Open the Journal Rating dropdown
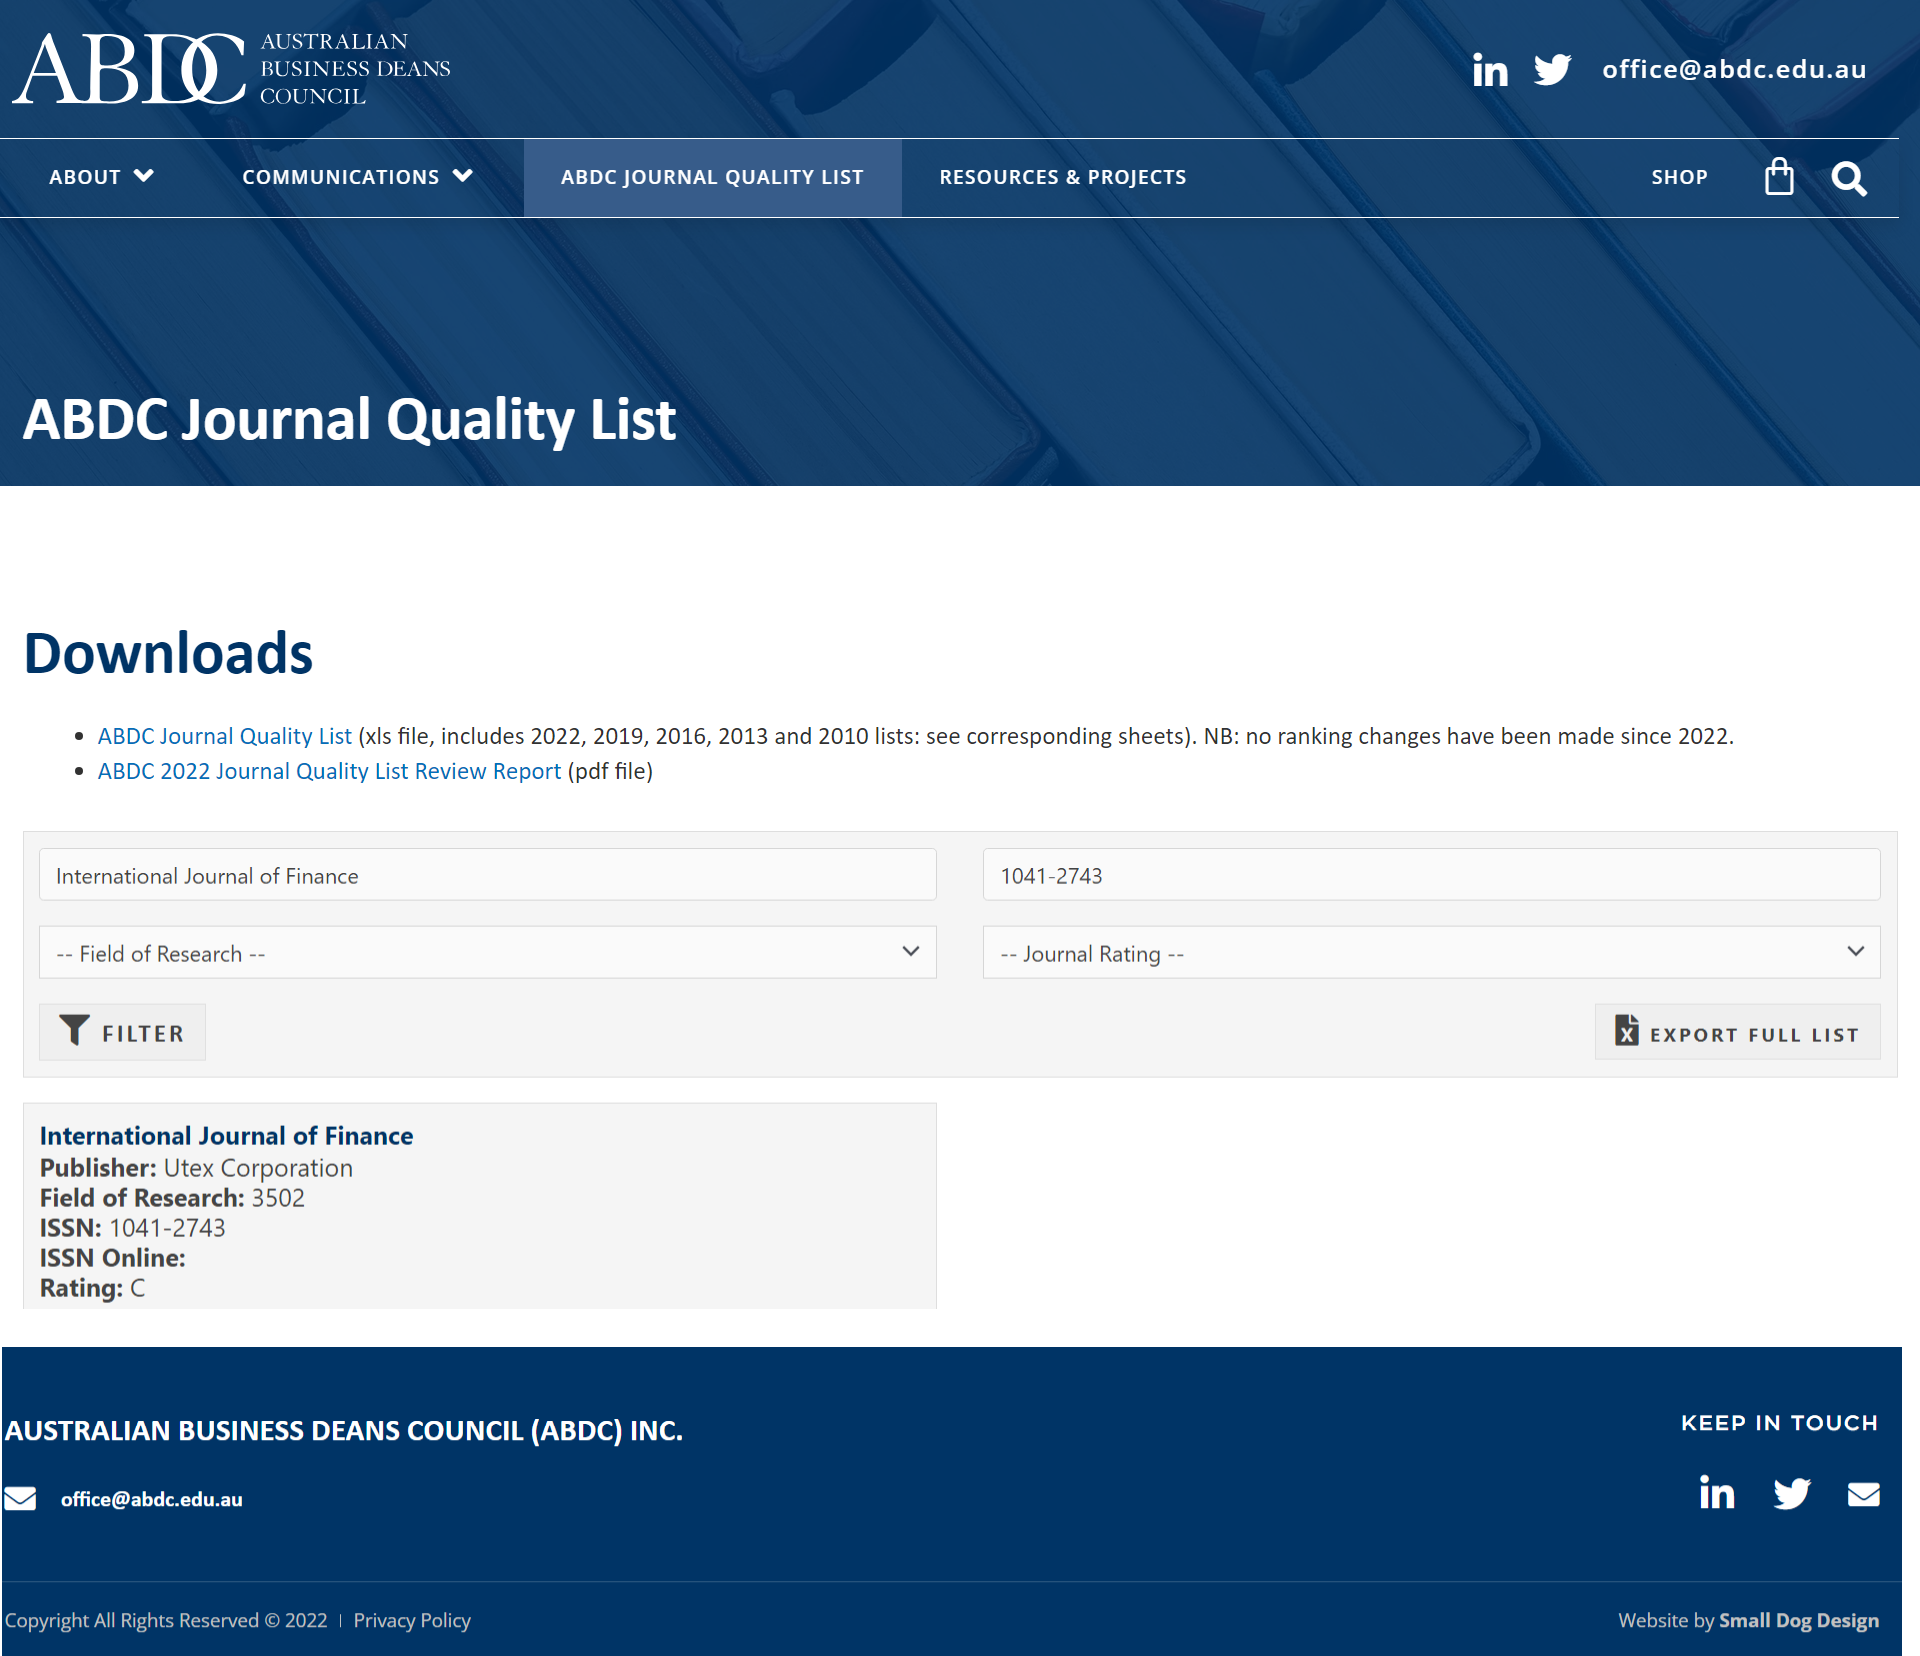The image size is (1920, 1656). click(x=1431, y=953)
